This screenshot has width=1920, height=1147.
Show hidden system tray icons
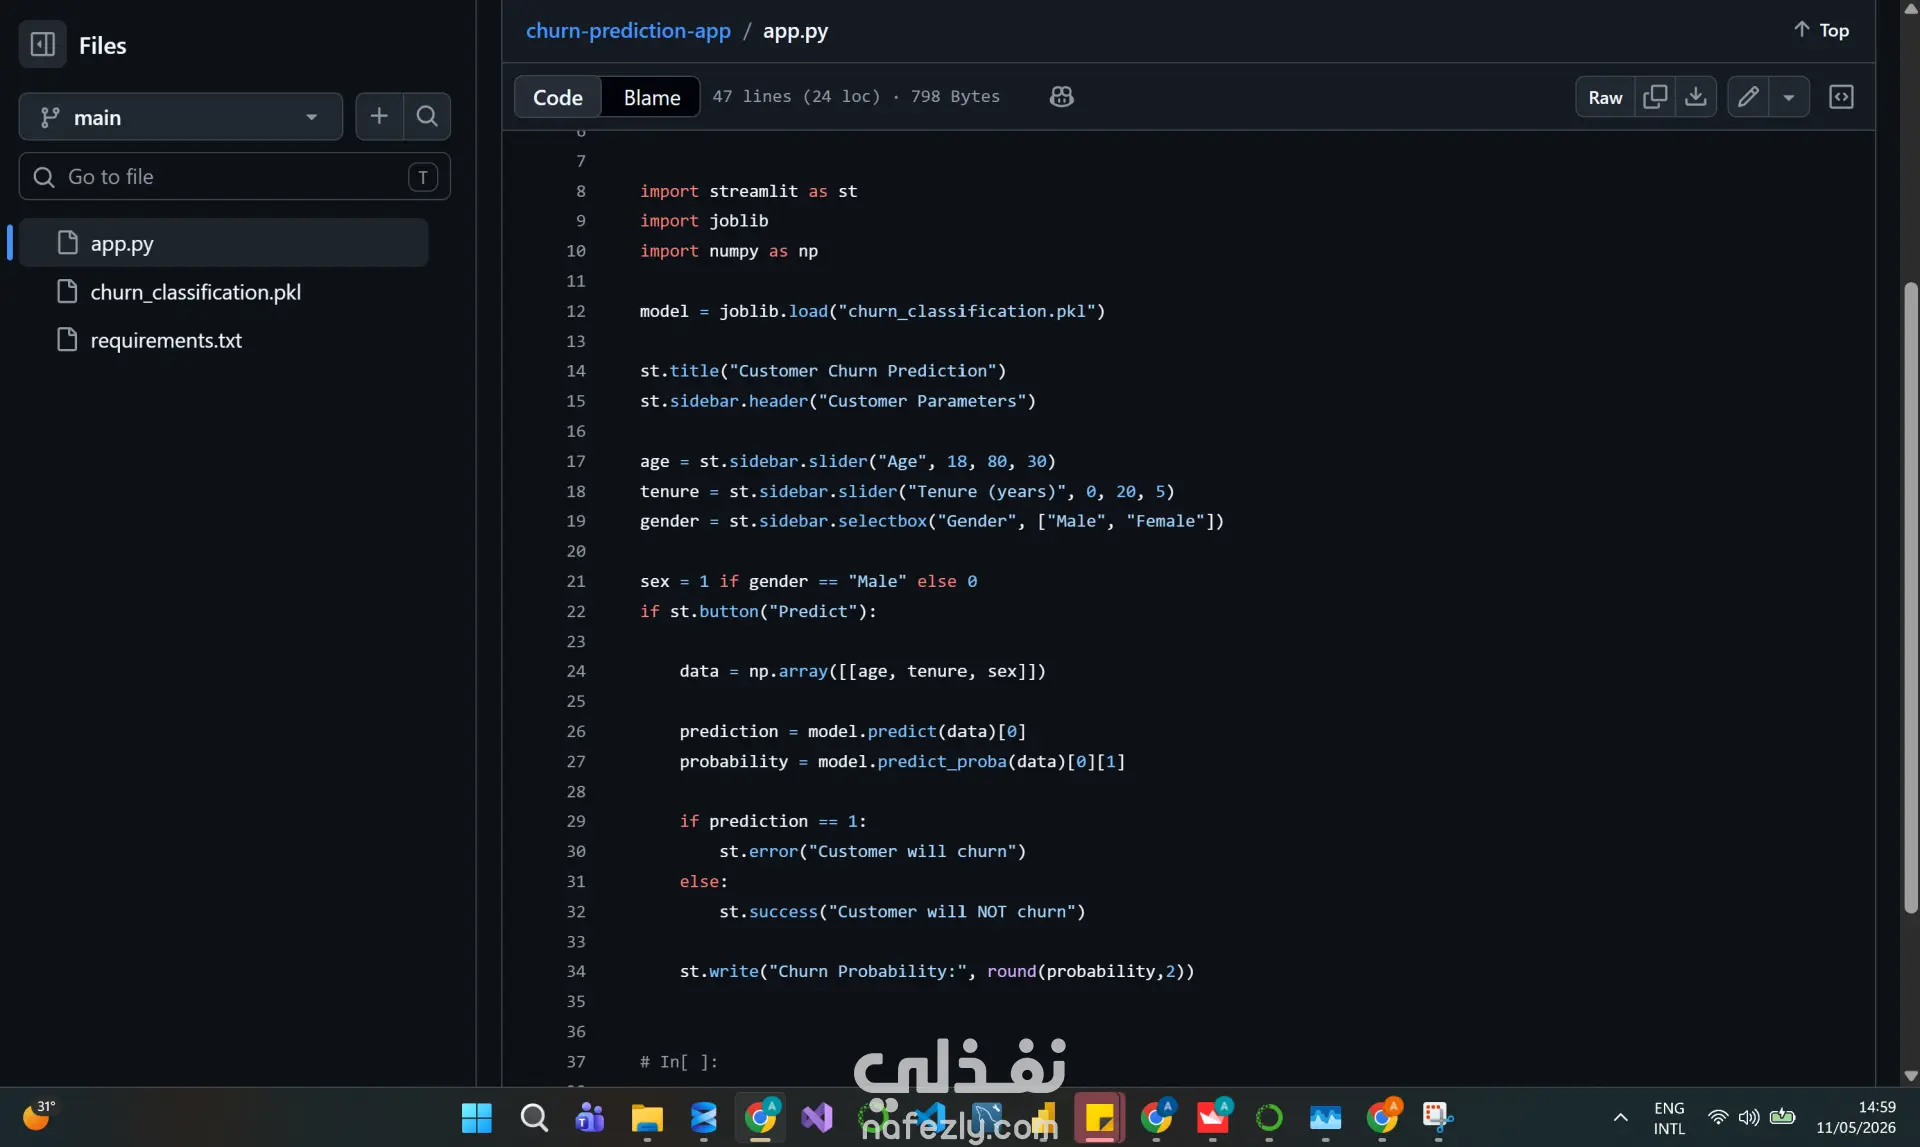[x=1620, y=1117]
